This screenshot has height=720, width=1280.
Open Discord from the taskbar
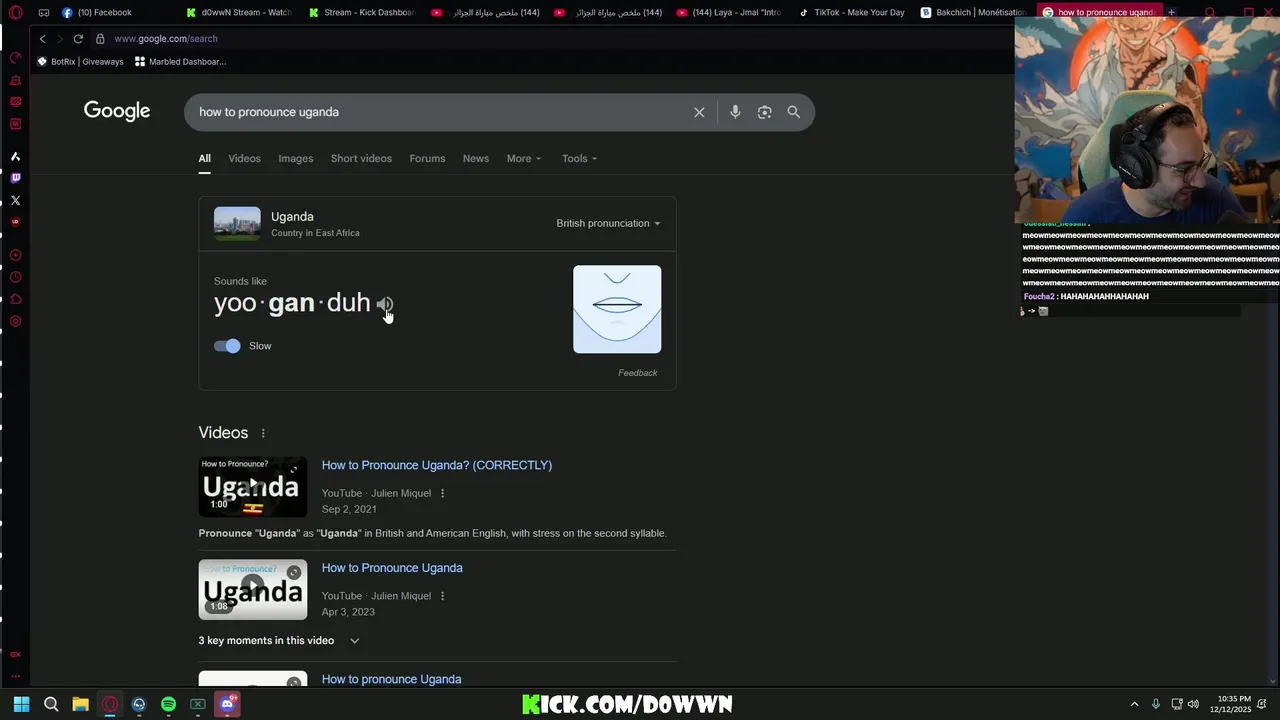[x=227, y=704]
